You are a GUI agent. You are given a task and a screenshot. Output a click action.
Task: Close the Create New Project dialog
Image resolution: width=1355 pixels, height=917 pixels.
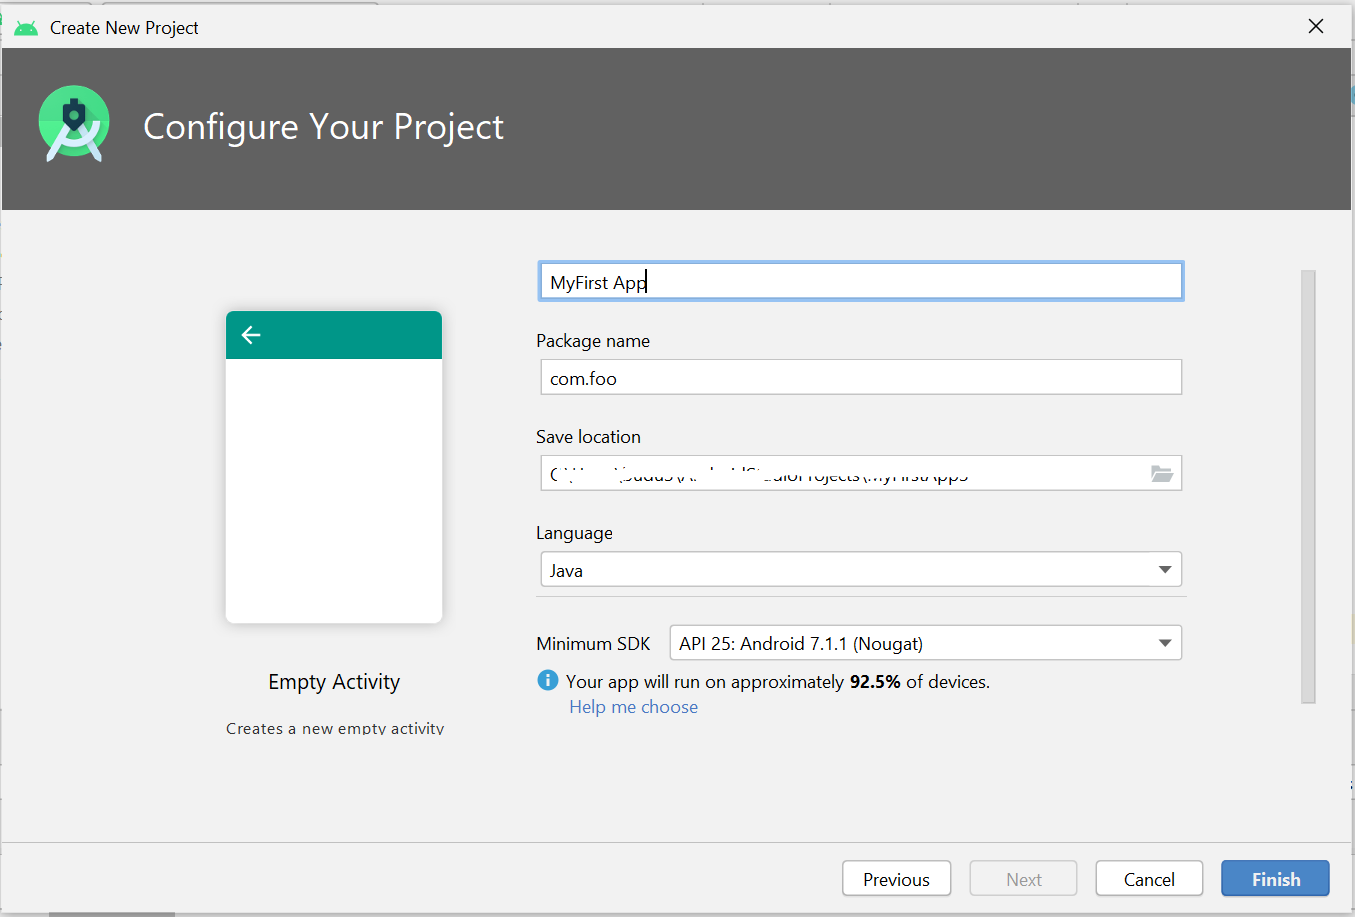coord(1315,26)
